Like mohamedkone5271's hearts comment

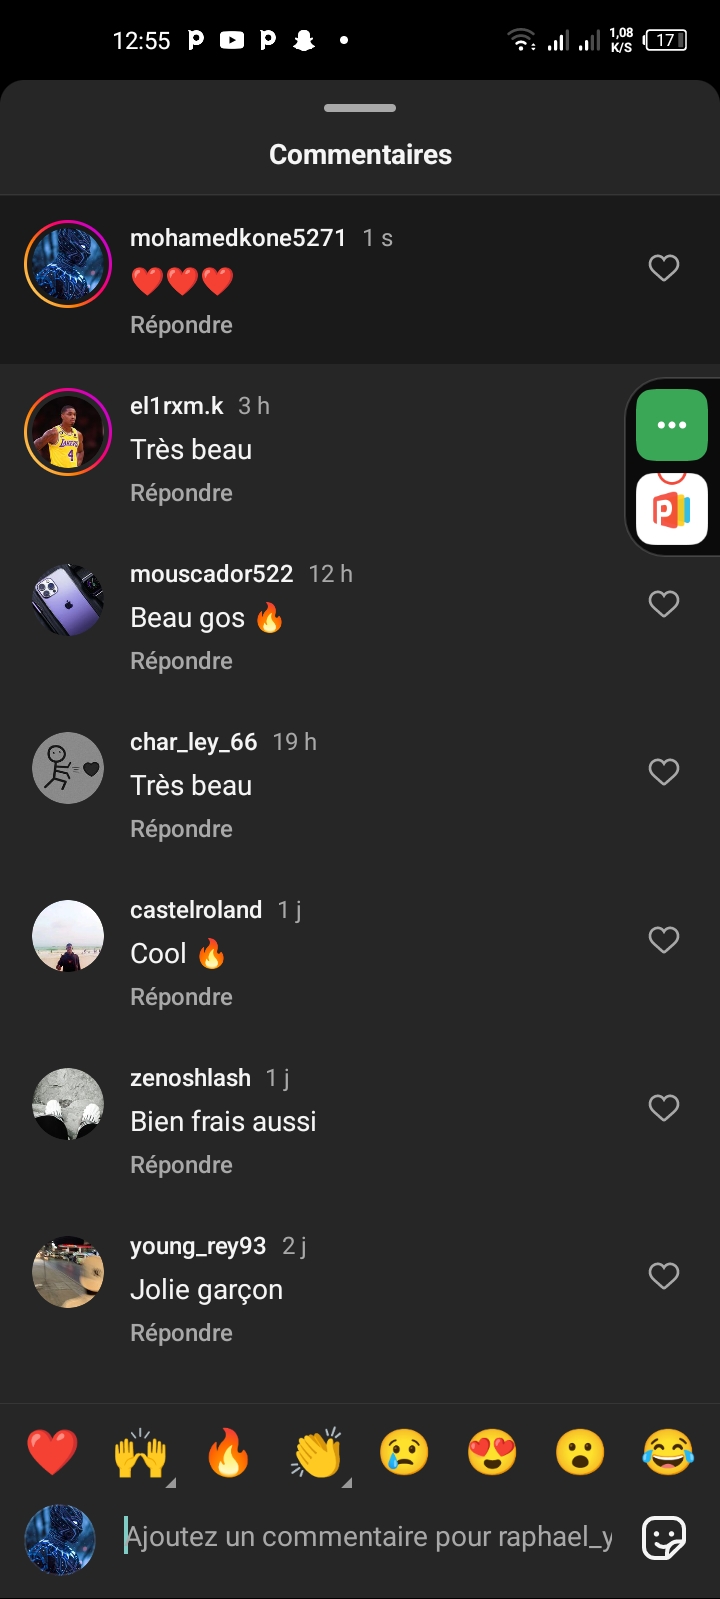(664, 268)
